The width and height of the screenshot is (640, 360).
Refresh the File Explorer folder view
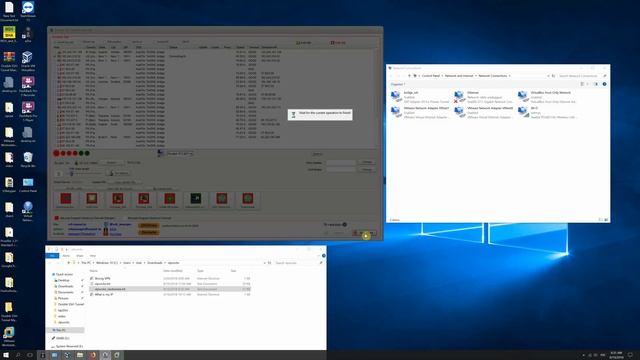(x=269, y=263)
